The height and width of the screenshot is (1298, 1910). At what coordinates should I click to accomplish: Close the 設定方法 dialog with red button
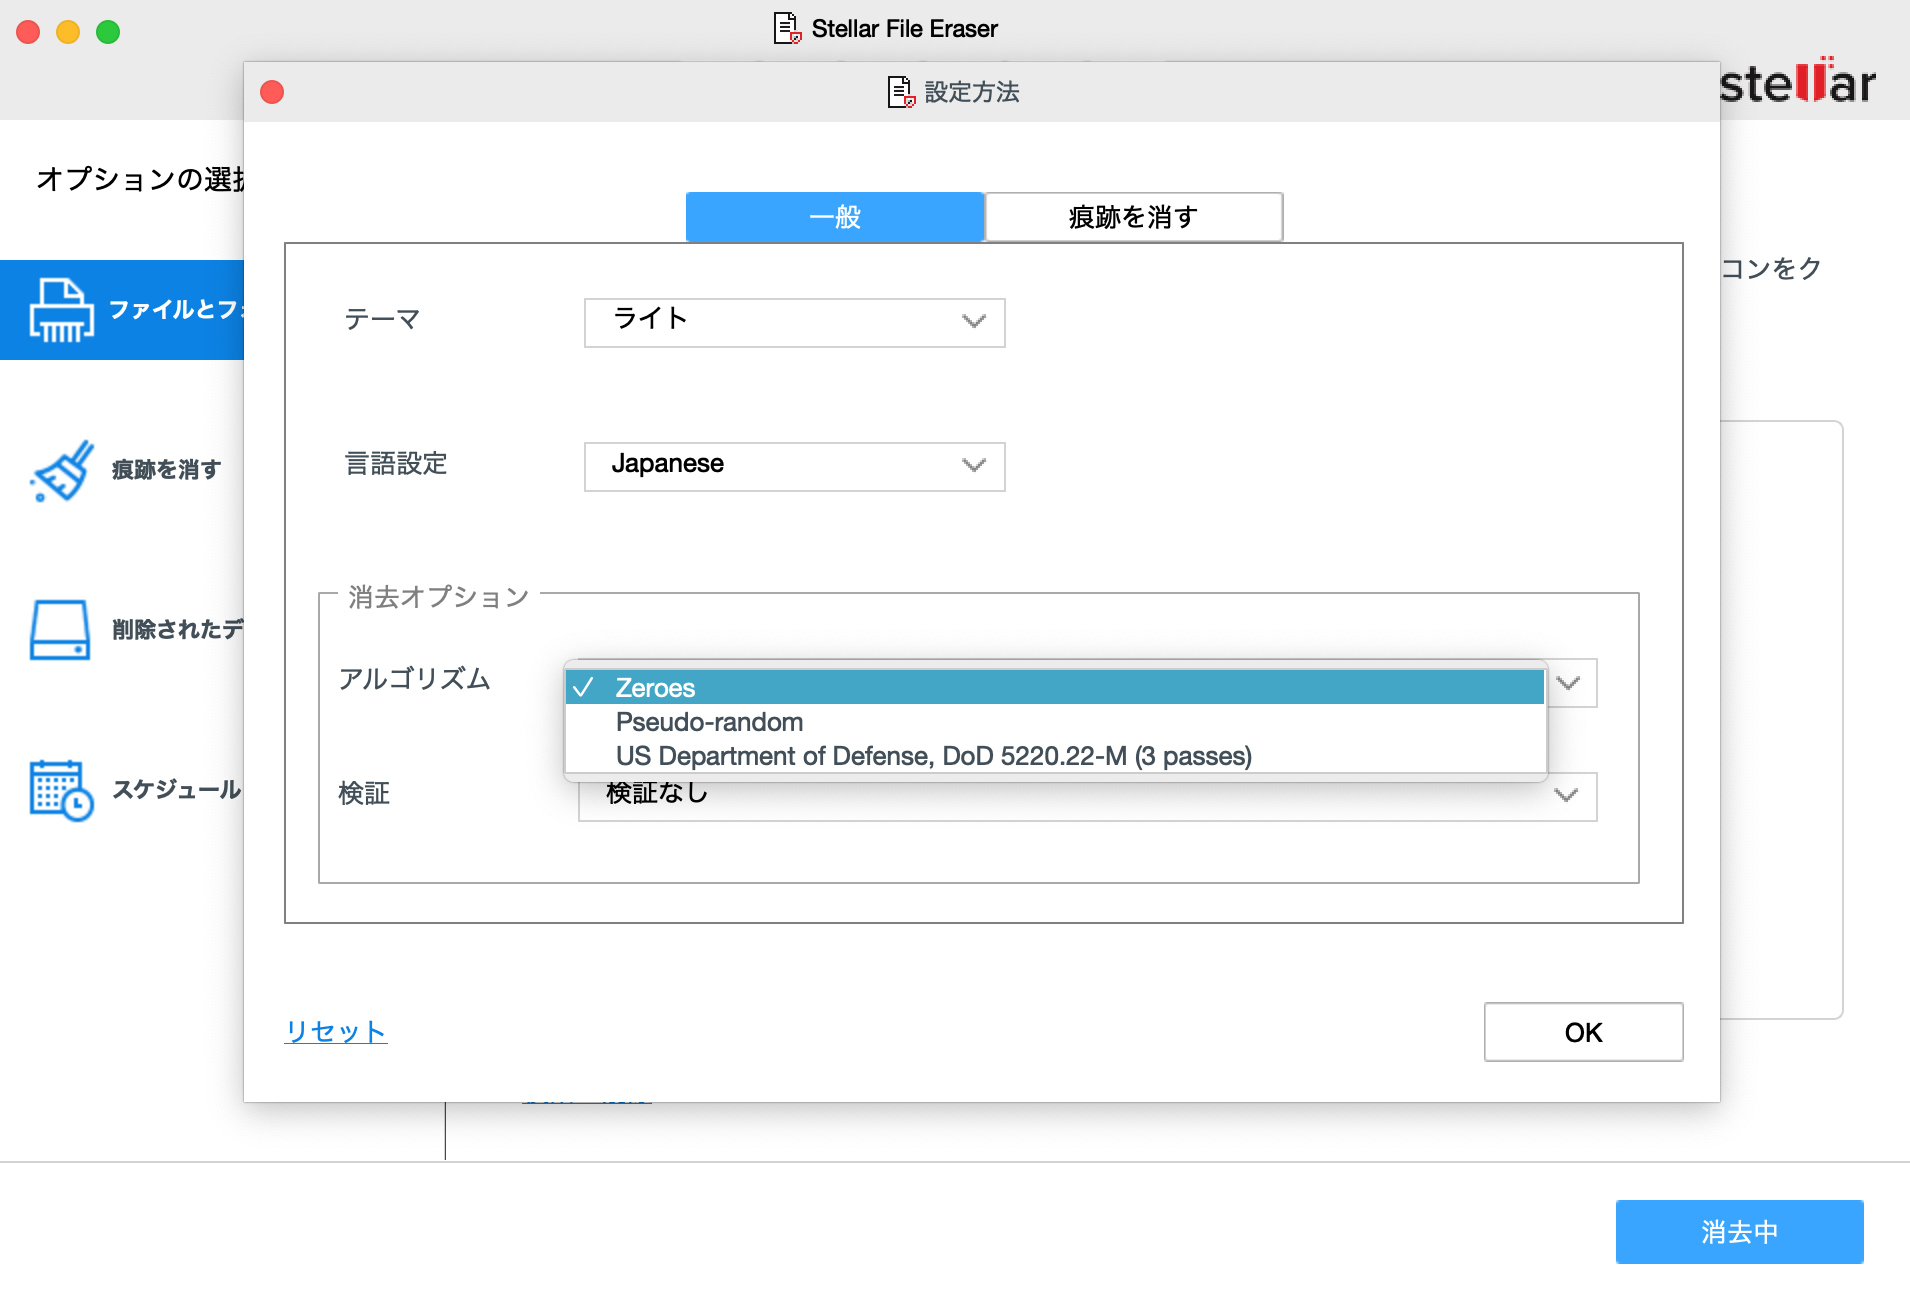(x=272, y=92)
